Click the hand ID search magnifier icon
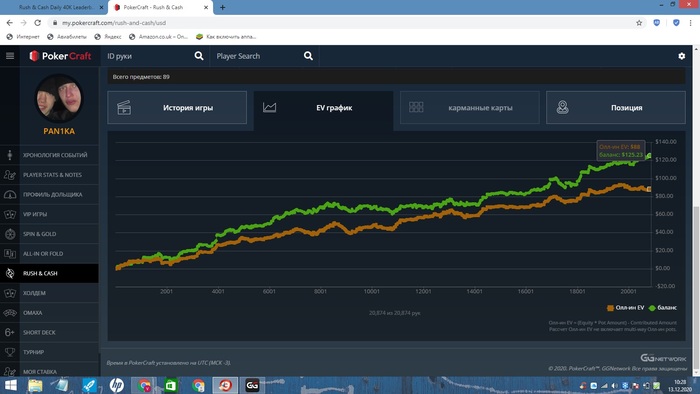The width and height of the screenshot is (700, 394). point(199,56)
